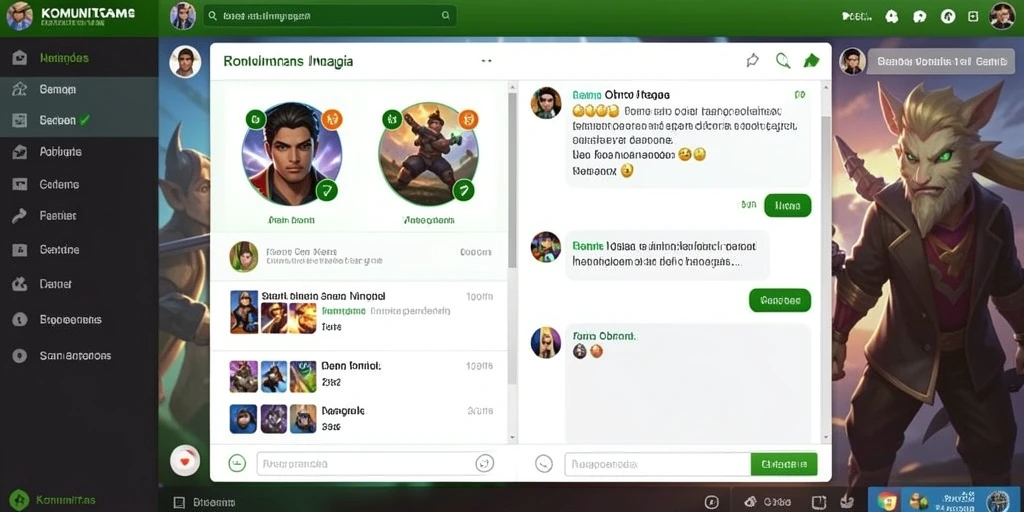Viewport: 1024px width, 512px height.
Task: Click the green top-left badge on the gunner hero
Action: [x=392, y=119]
